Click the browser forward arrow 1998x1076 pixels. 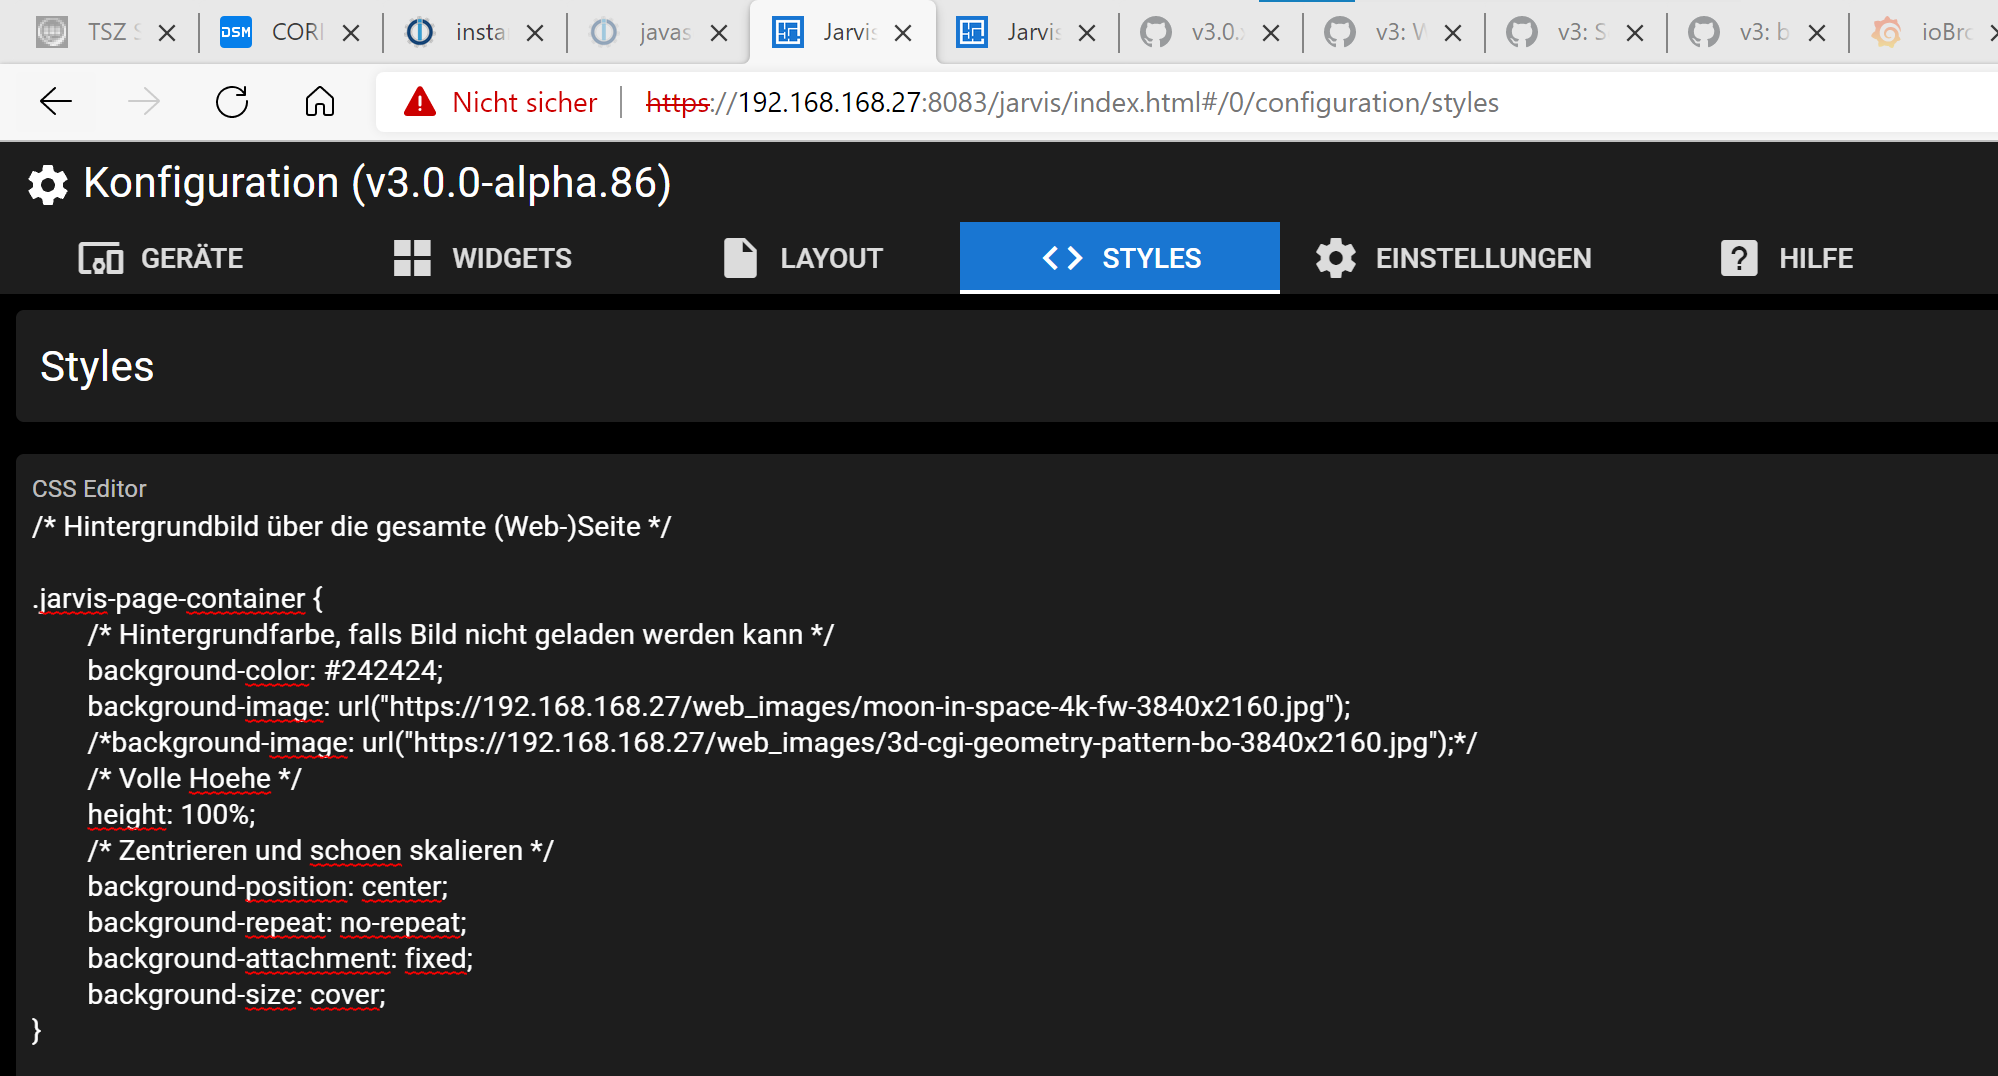[144, 101]
